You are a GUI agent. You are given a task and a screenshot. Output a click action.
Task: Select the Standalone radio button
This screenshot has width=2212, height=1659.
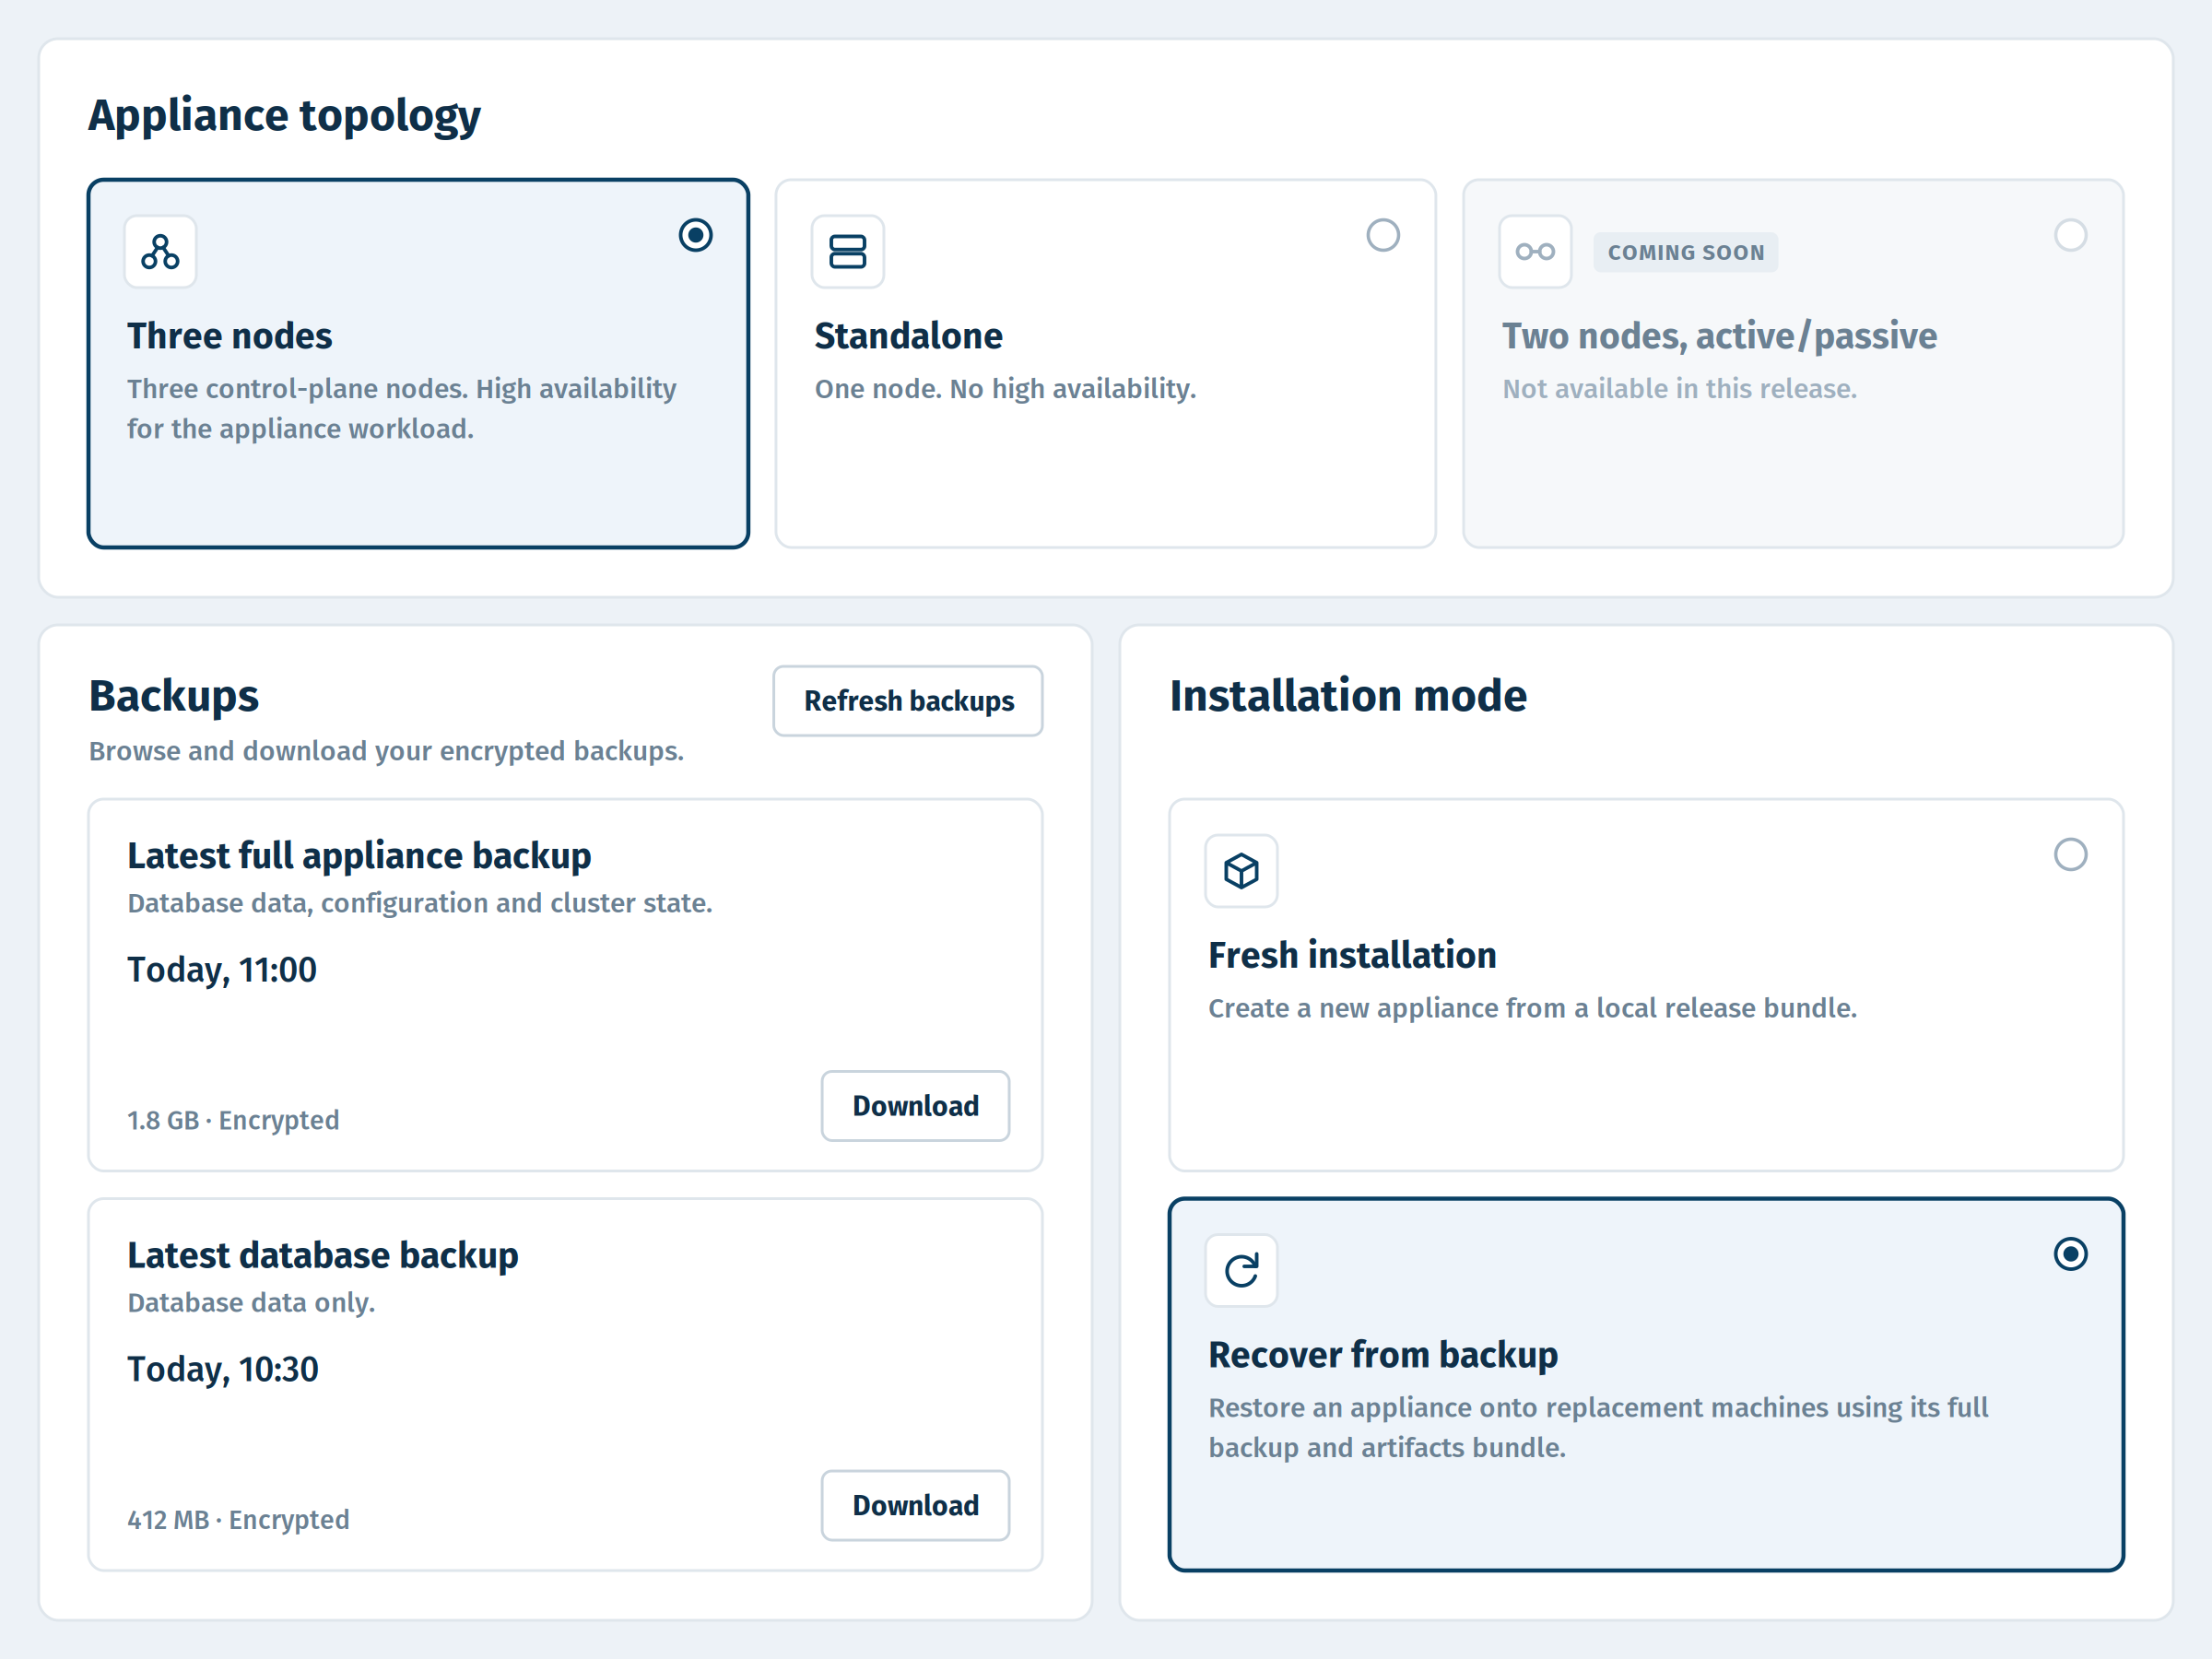click(1383, 235)
